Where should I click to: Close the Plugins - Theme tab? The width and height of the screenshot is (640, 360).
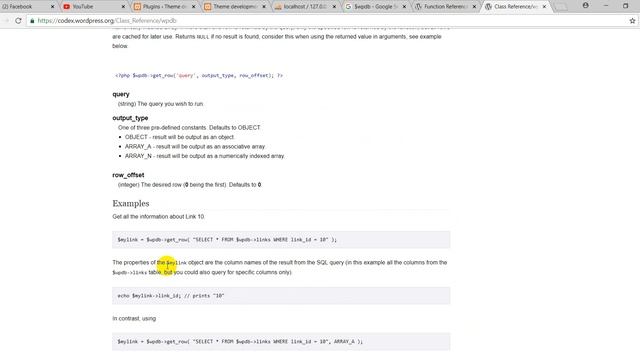pos(193,7)
